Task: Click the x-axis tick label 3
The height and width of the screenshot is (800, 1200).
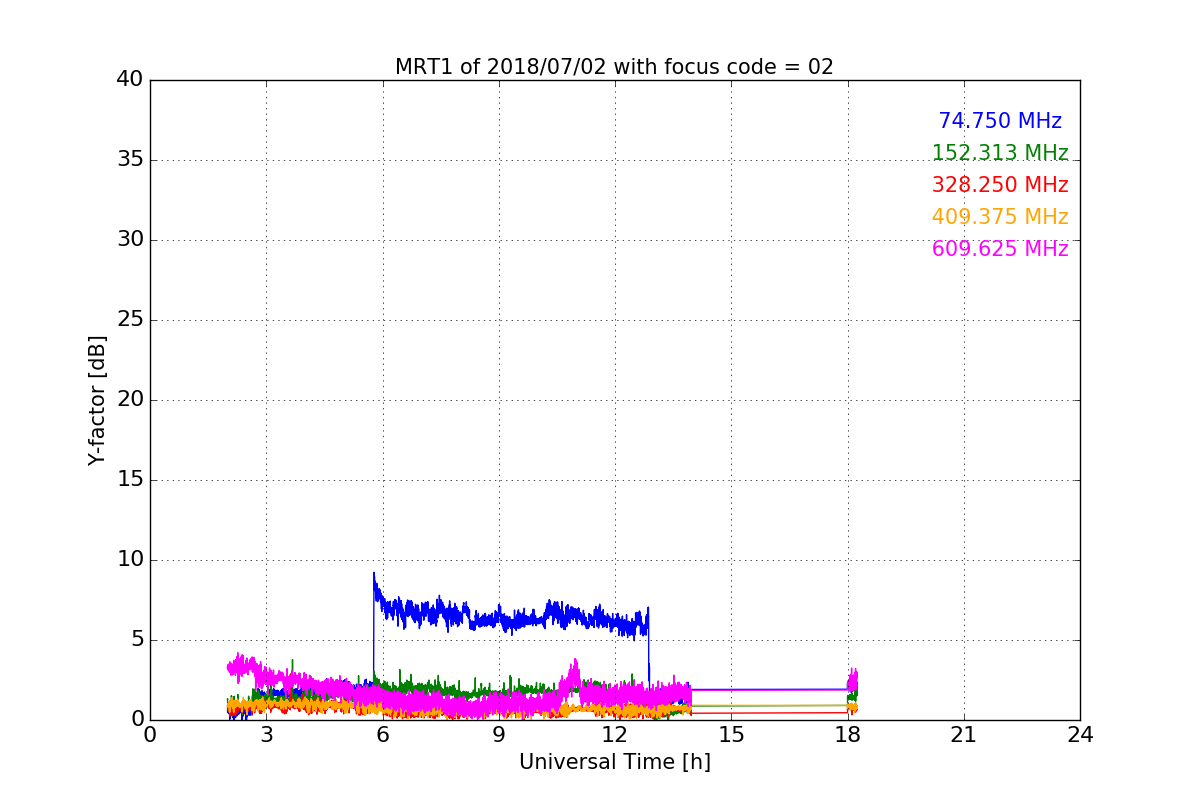Action: click(x=266, y=735)
